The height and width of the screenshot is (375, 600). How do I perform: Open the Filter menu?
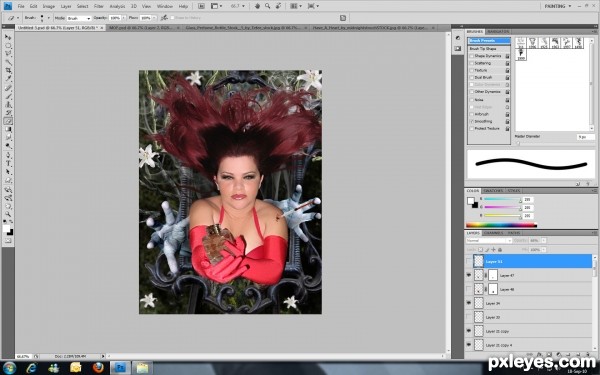point(99,6)
